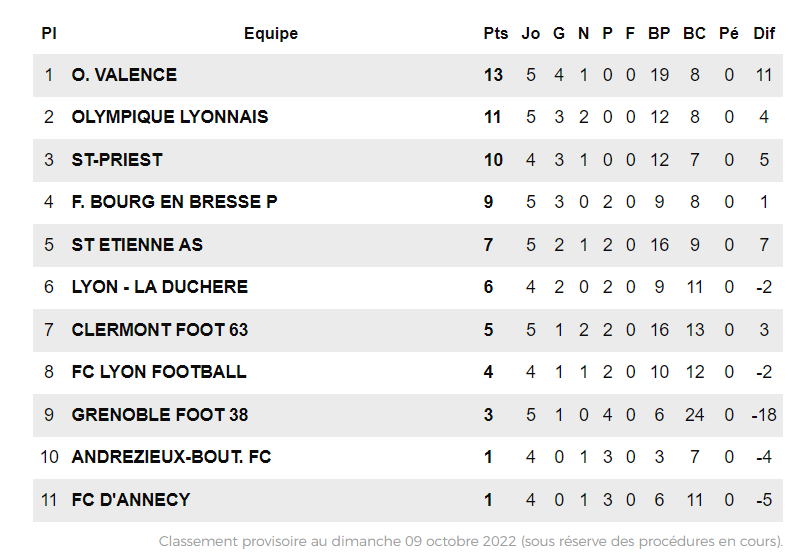Click the BC column header
Viewport: 807px width, 560px height.
tap(694, 33)
